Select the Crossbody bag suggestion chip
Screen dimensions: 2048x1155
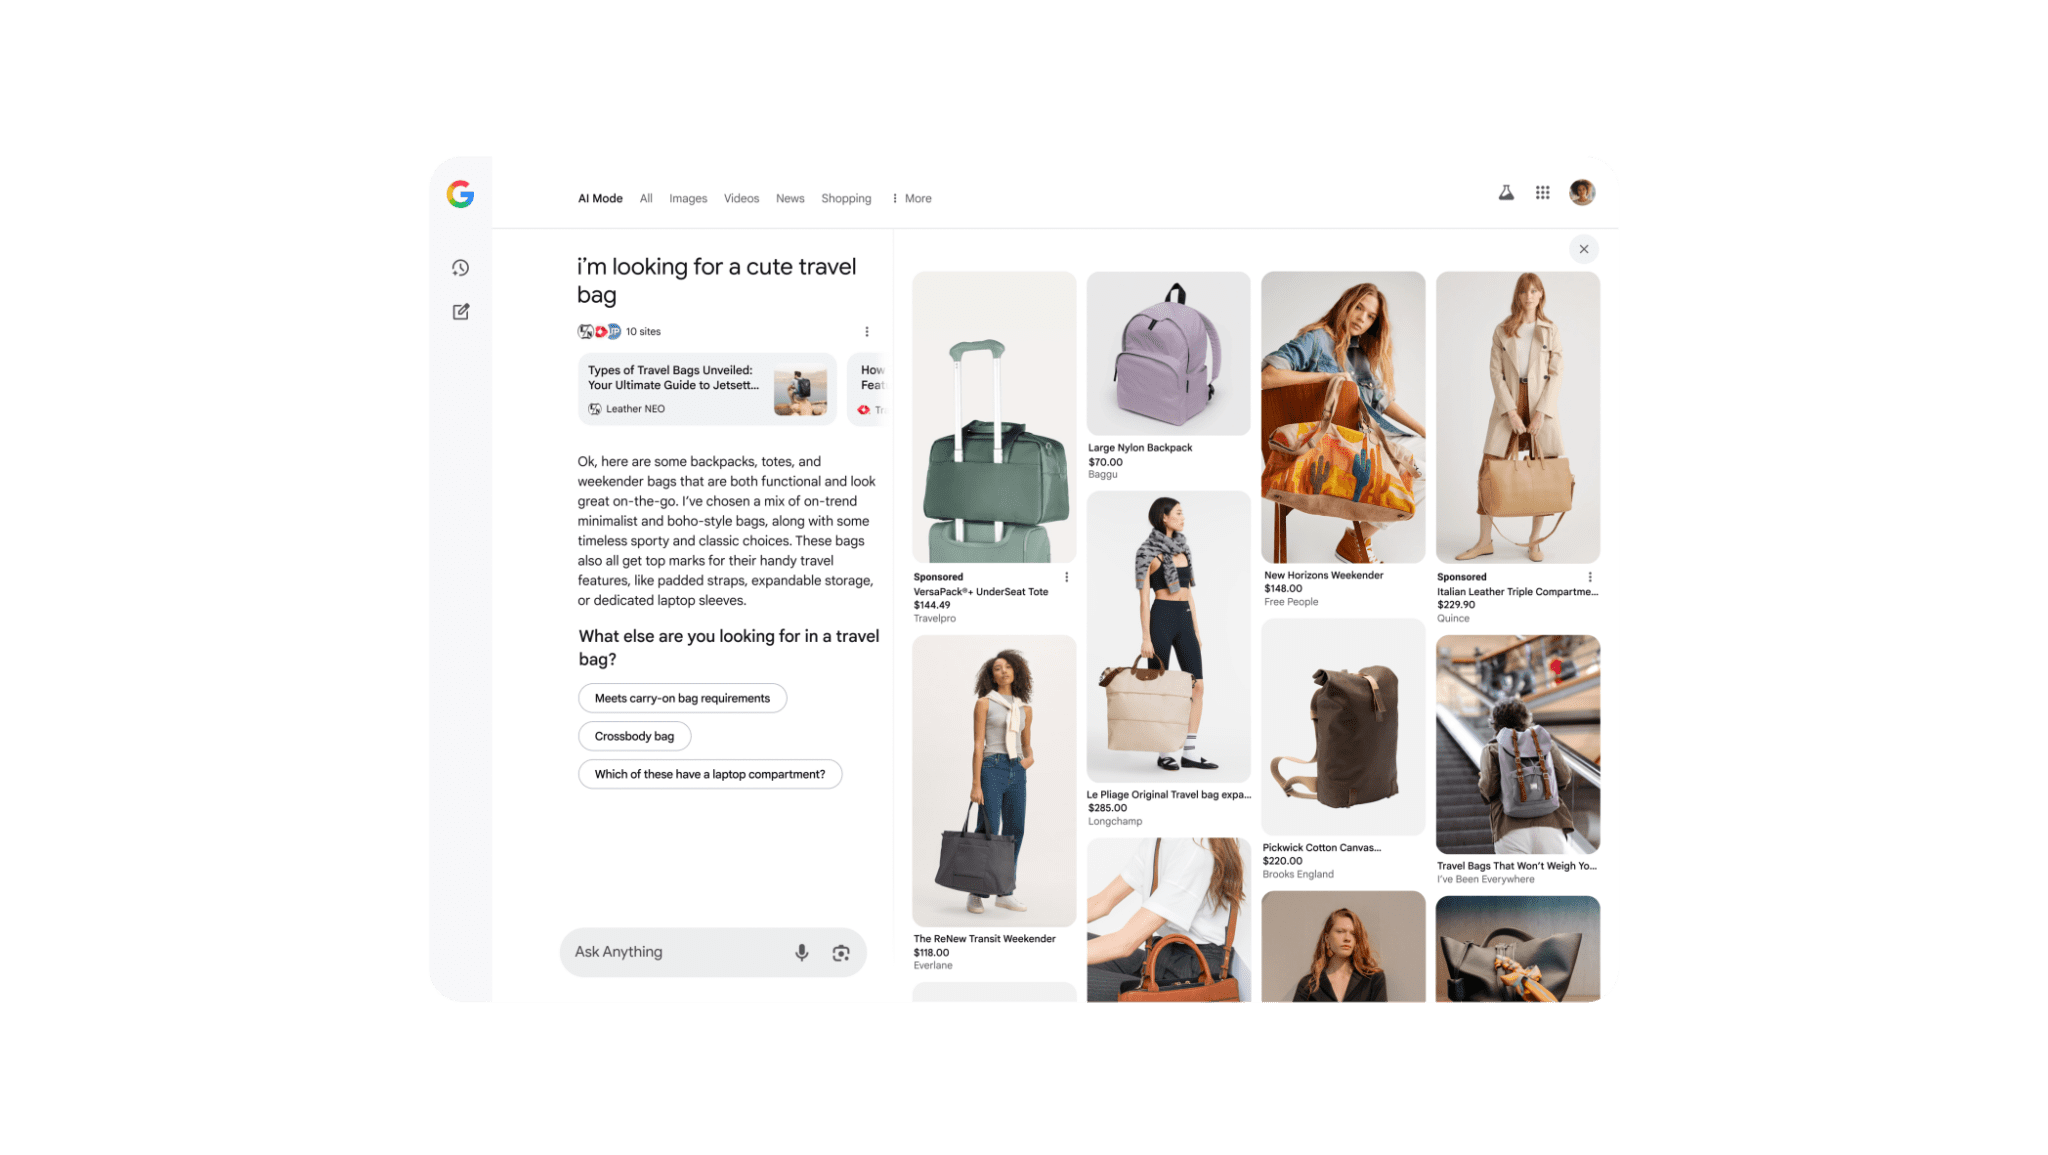[634, 735]
